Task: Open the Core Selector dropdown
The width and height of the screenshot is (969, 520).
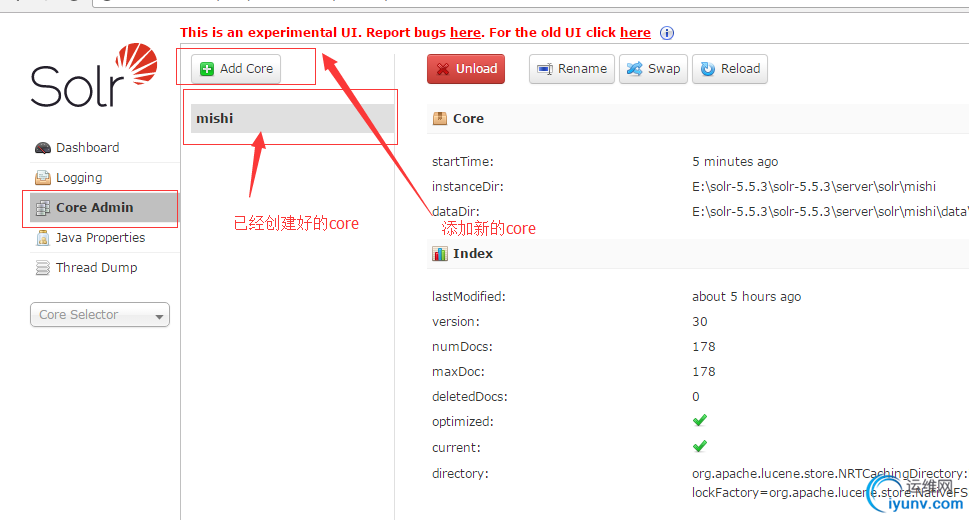Action: [99, 315]
